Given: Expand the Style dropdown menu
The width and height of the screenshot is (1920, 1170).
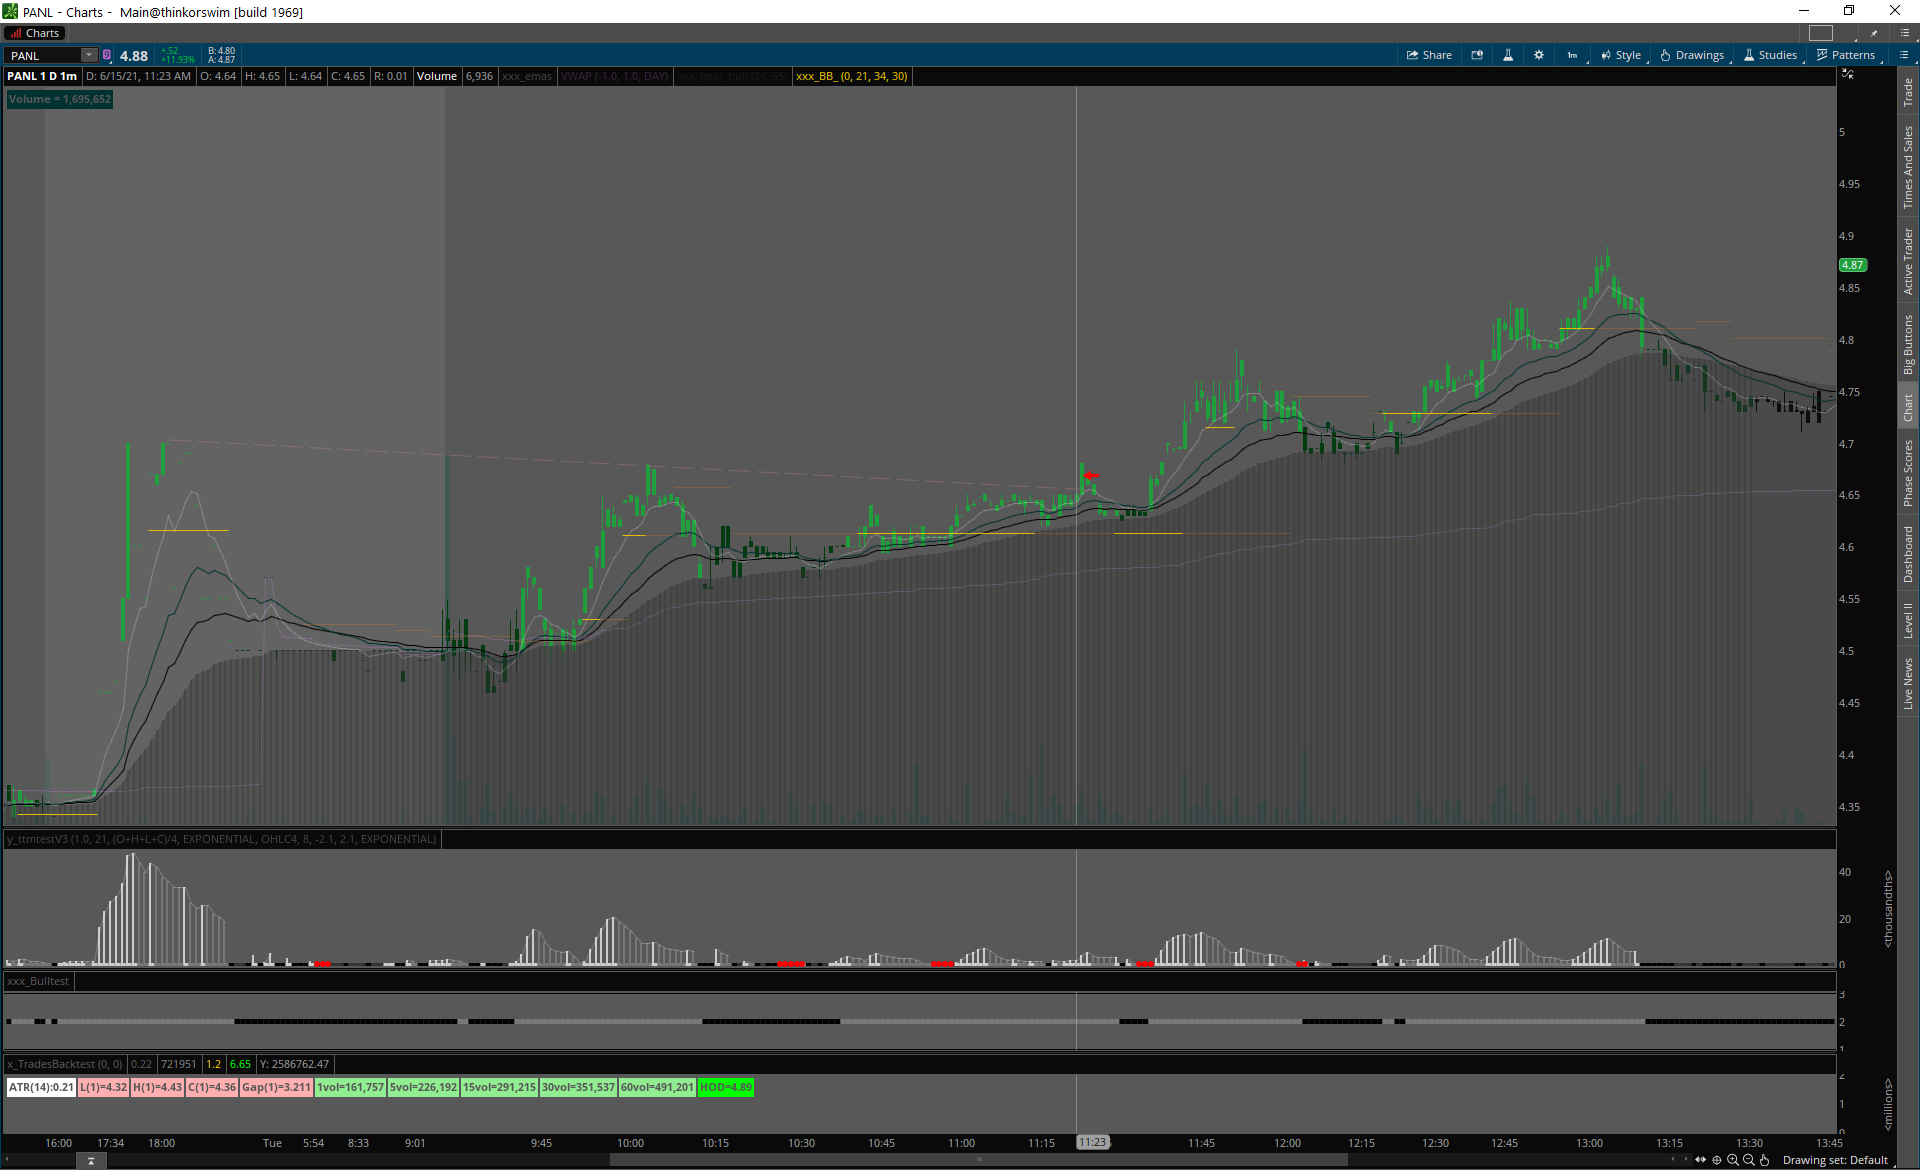Looking at the screenshot, I should coord(1621,55).
